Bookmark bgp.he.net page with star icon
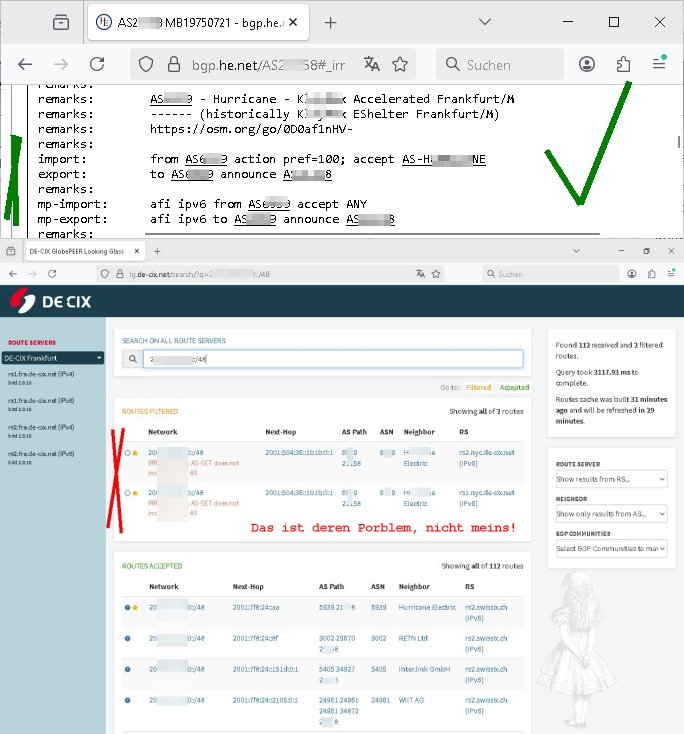 (x=400, y=64)
